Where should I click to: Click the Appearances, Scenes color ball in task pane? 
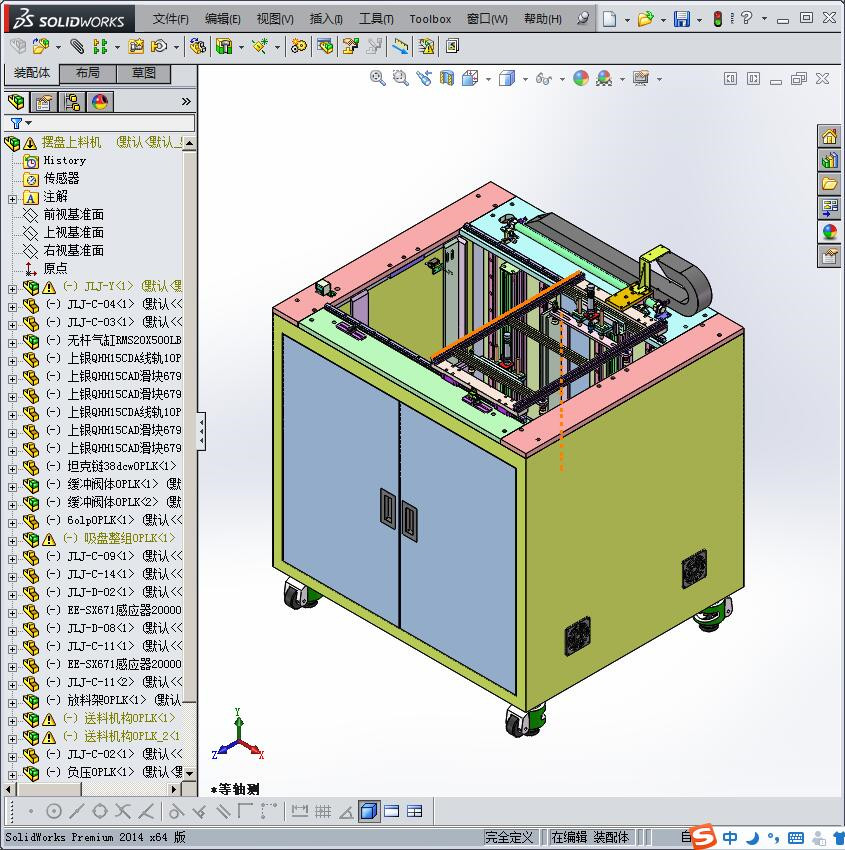click(x=829, y=231)
